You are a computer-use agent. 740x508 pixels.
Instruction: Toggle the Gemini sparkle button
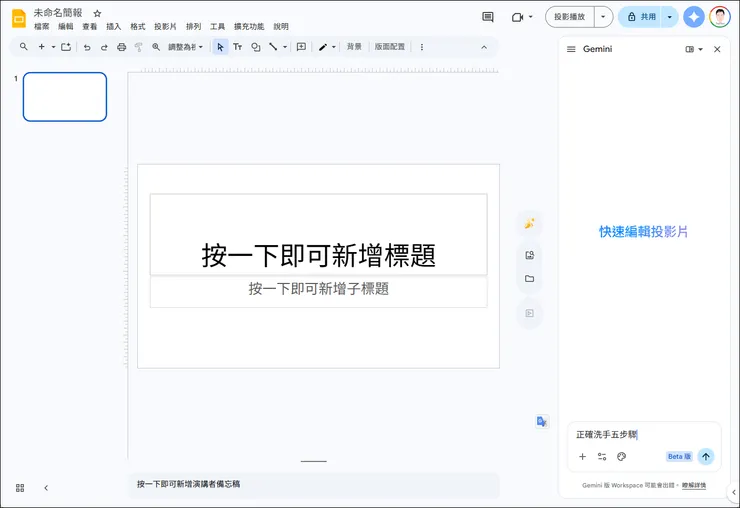click(694, 17)
